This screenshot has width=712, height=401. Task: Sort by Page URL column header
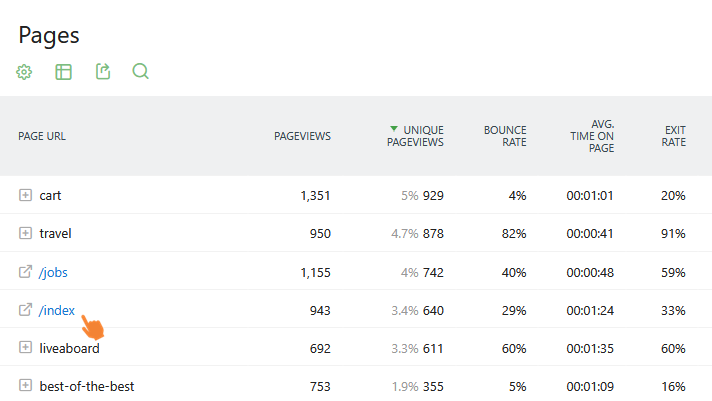42,136
